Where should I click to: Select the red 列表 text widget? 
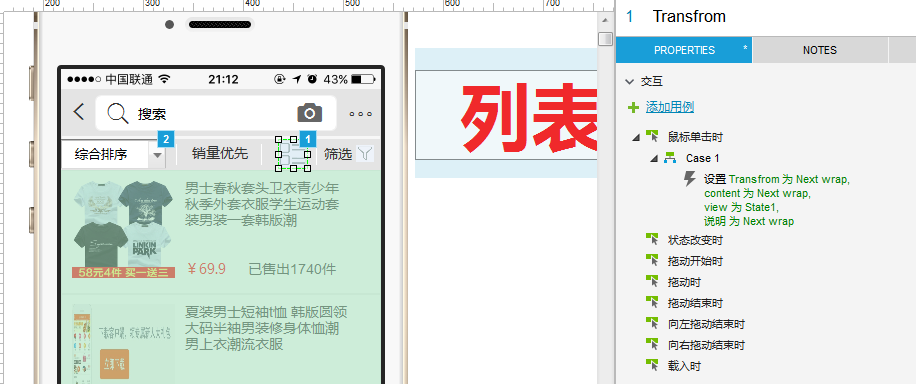[506, 115]
